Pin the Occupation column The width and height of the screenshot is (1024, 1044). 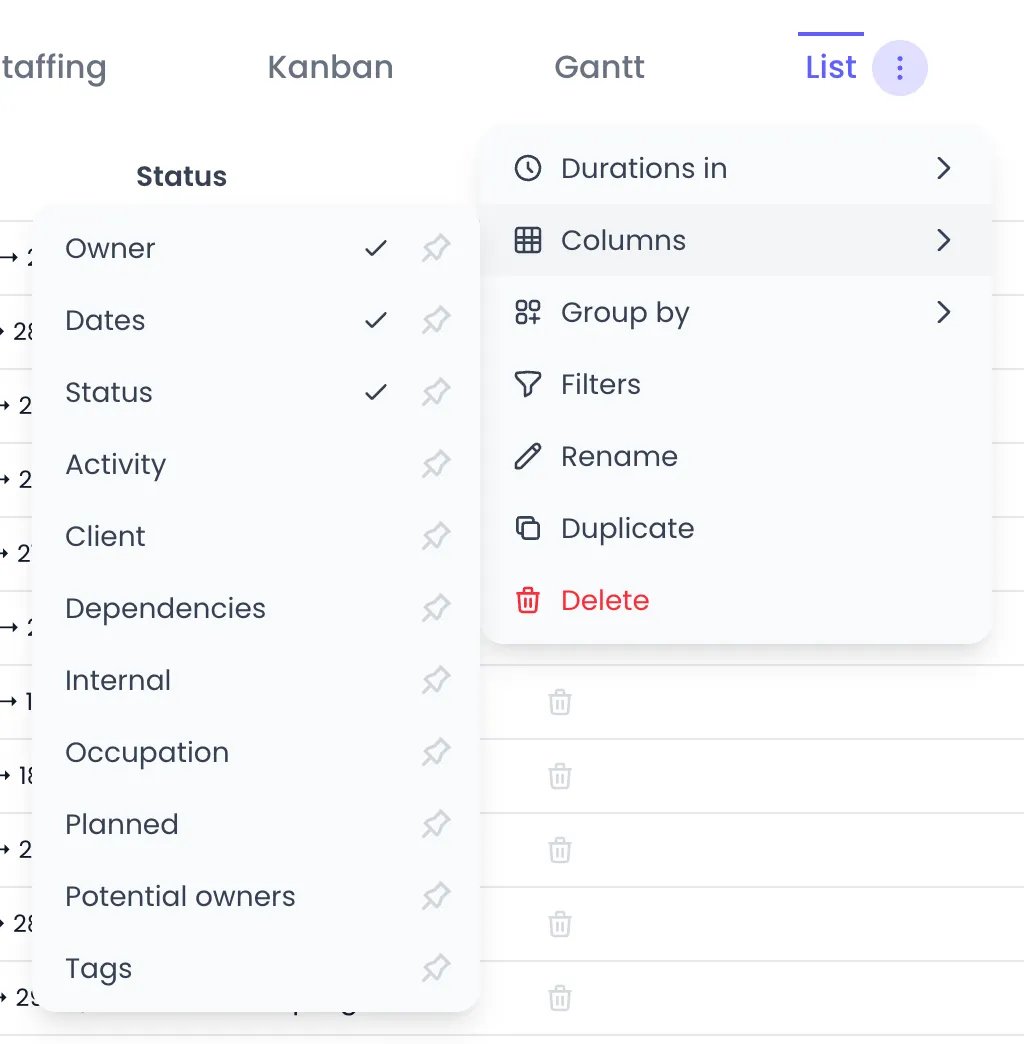pos(436,752)
